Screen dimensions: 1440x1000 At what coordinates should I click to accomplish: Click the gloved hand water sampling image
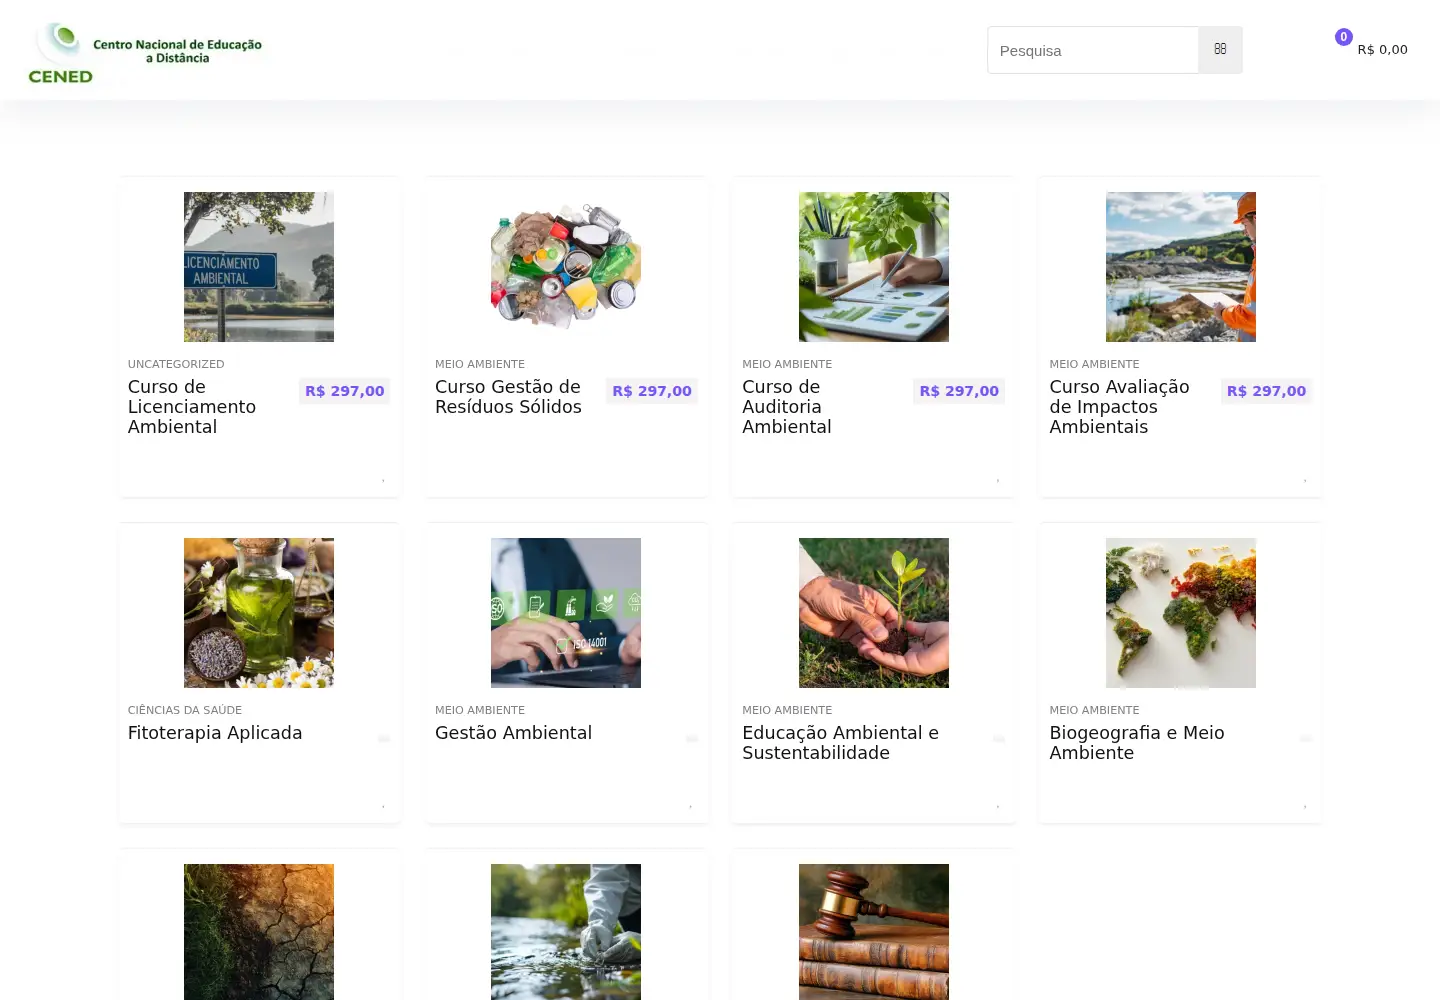566,932
